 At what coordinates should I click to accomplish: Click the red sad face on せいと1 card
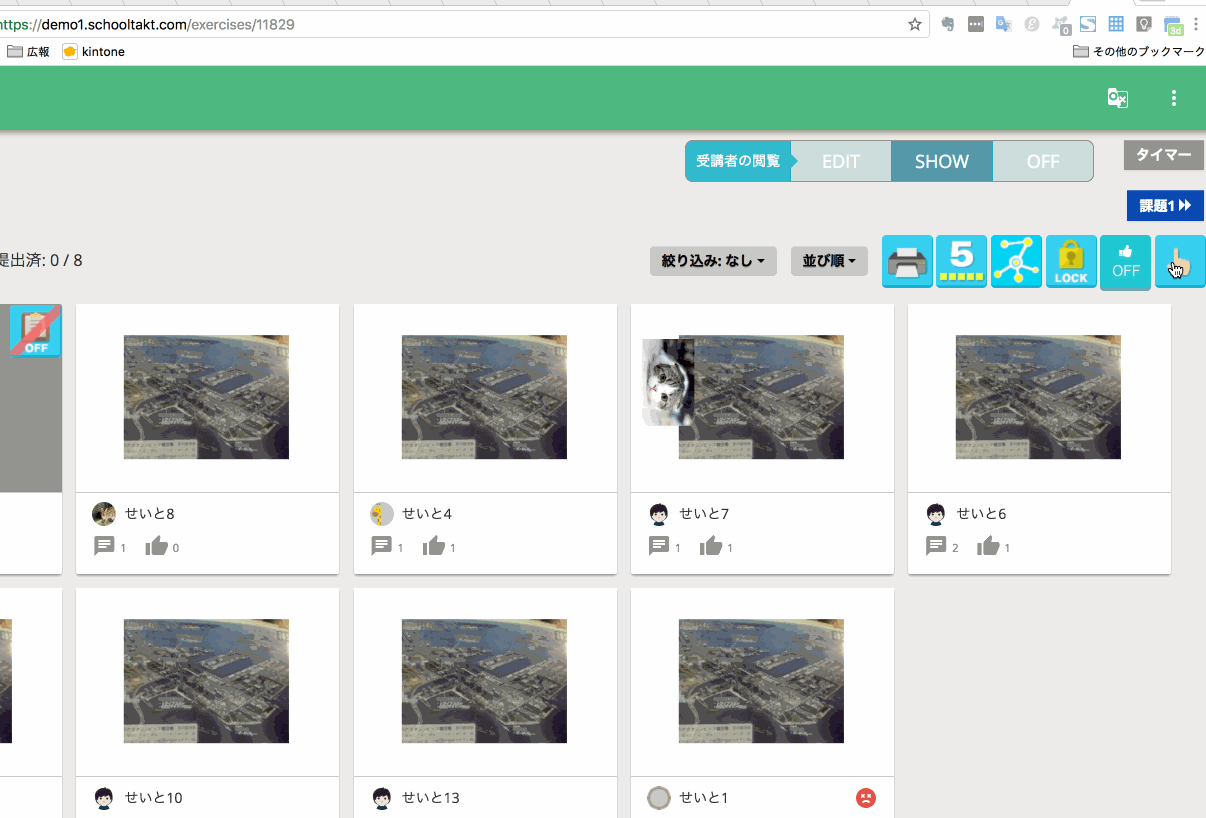pos(866,798)
